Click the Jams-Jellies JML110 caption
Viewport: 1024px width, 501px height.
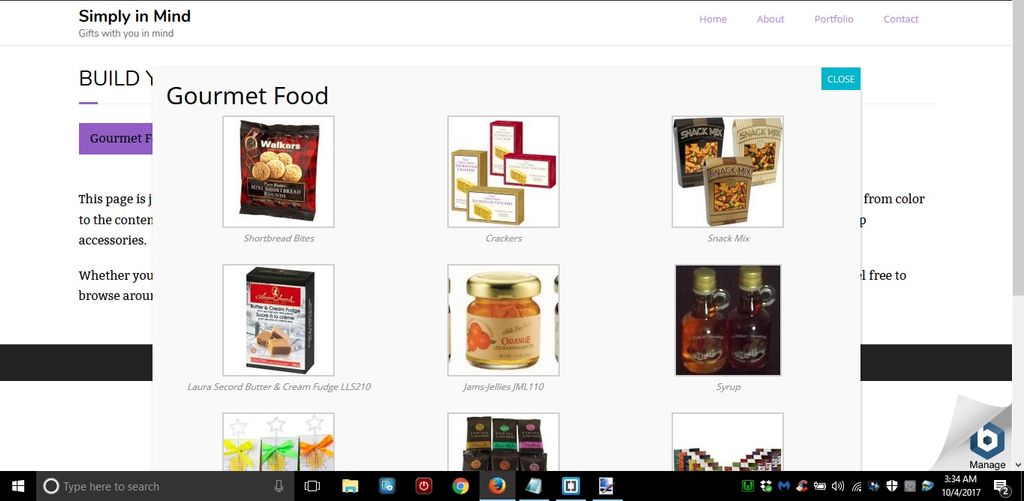click(x=504, y=387)
